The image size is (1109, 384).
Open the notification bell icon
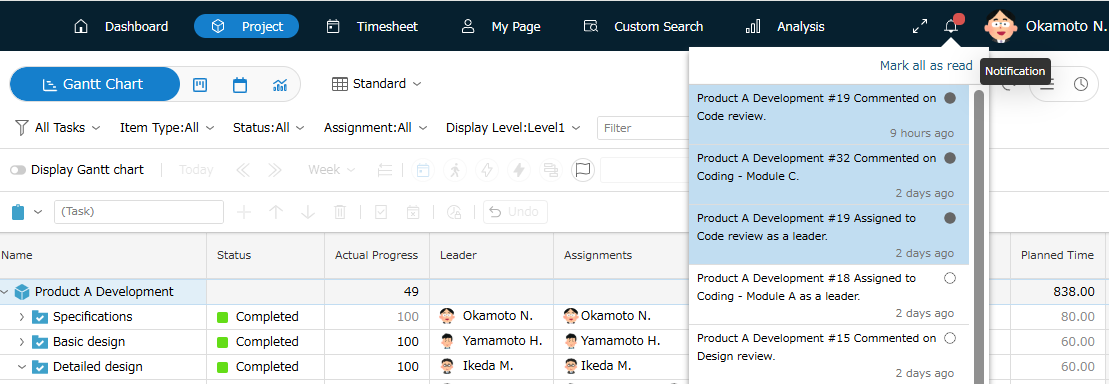pyautogui.click(x=951, y=27)
